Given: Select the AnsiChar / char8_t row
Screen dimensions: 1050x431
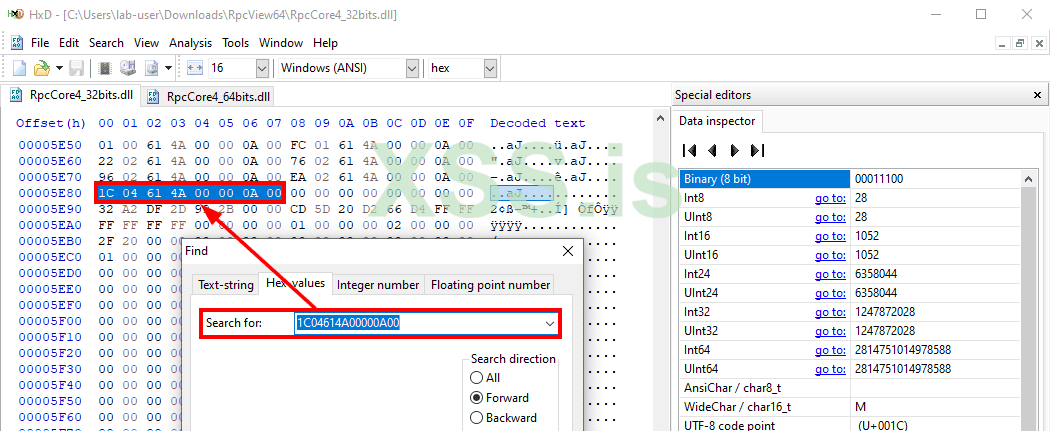Looking at the screenshot, I should click(x=850, y=387).
